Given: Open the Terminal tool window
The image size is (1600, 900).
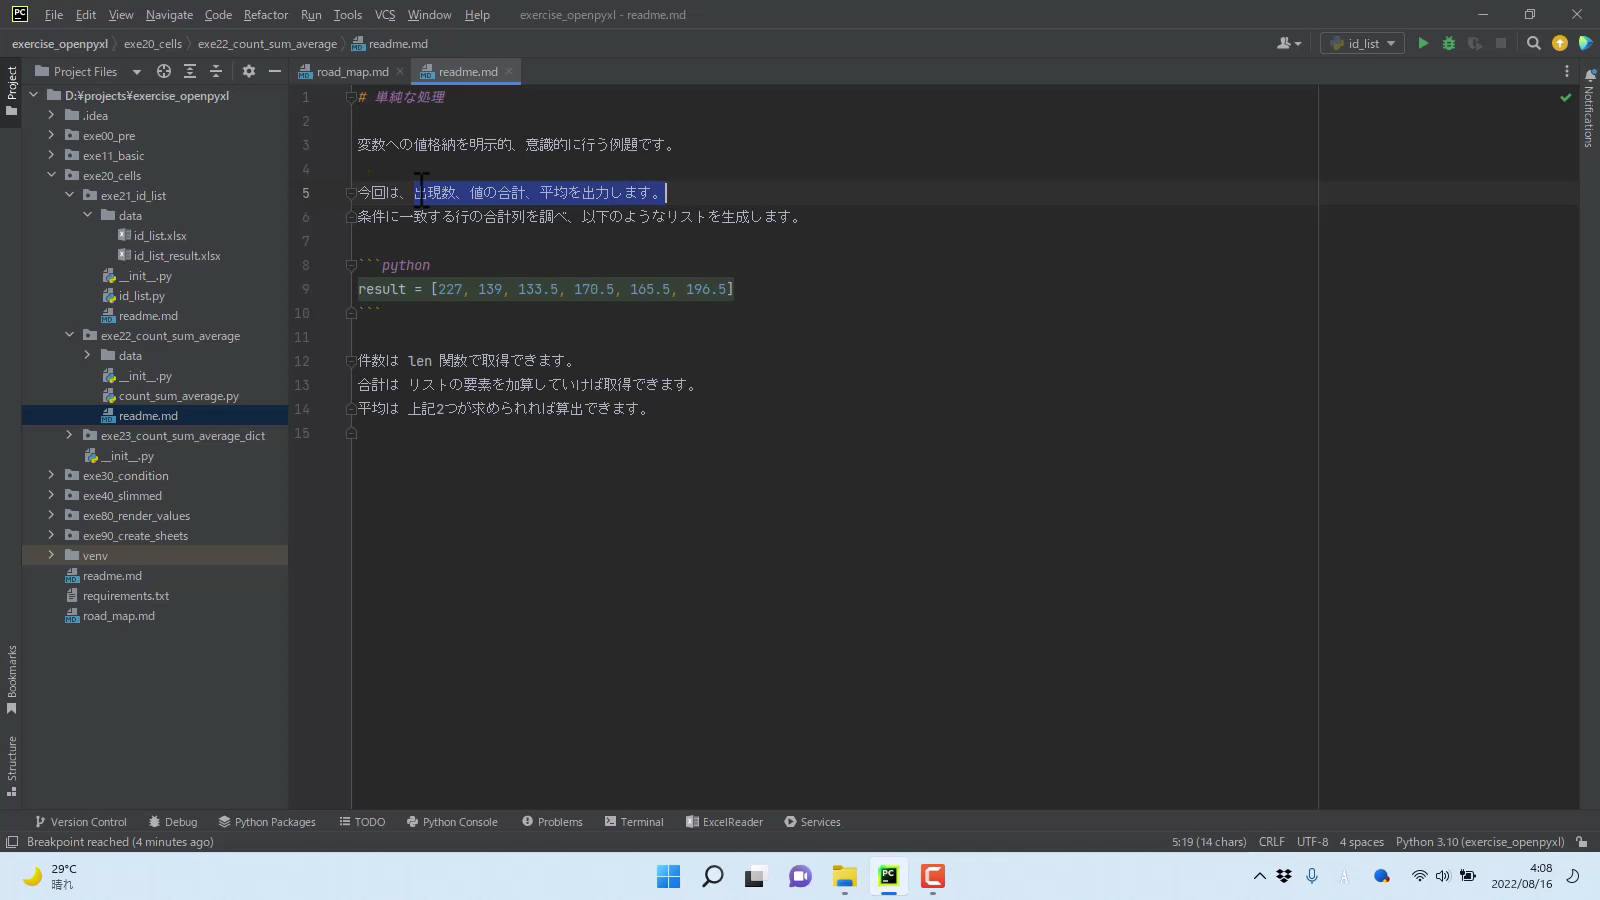Looking at the screenshot, I should [634, 822].
